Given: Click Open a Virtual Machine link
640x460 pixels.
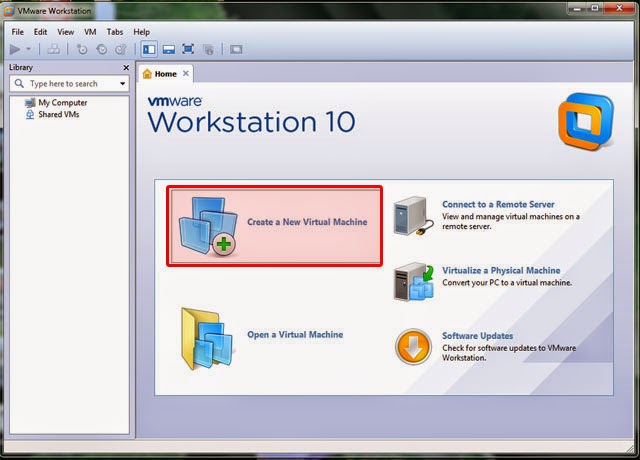Looking at the screenshot, I should tap(295, 335).
